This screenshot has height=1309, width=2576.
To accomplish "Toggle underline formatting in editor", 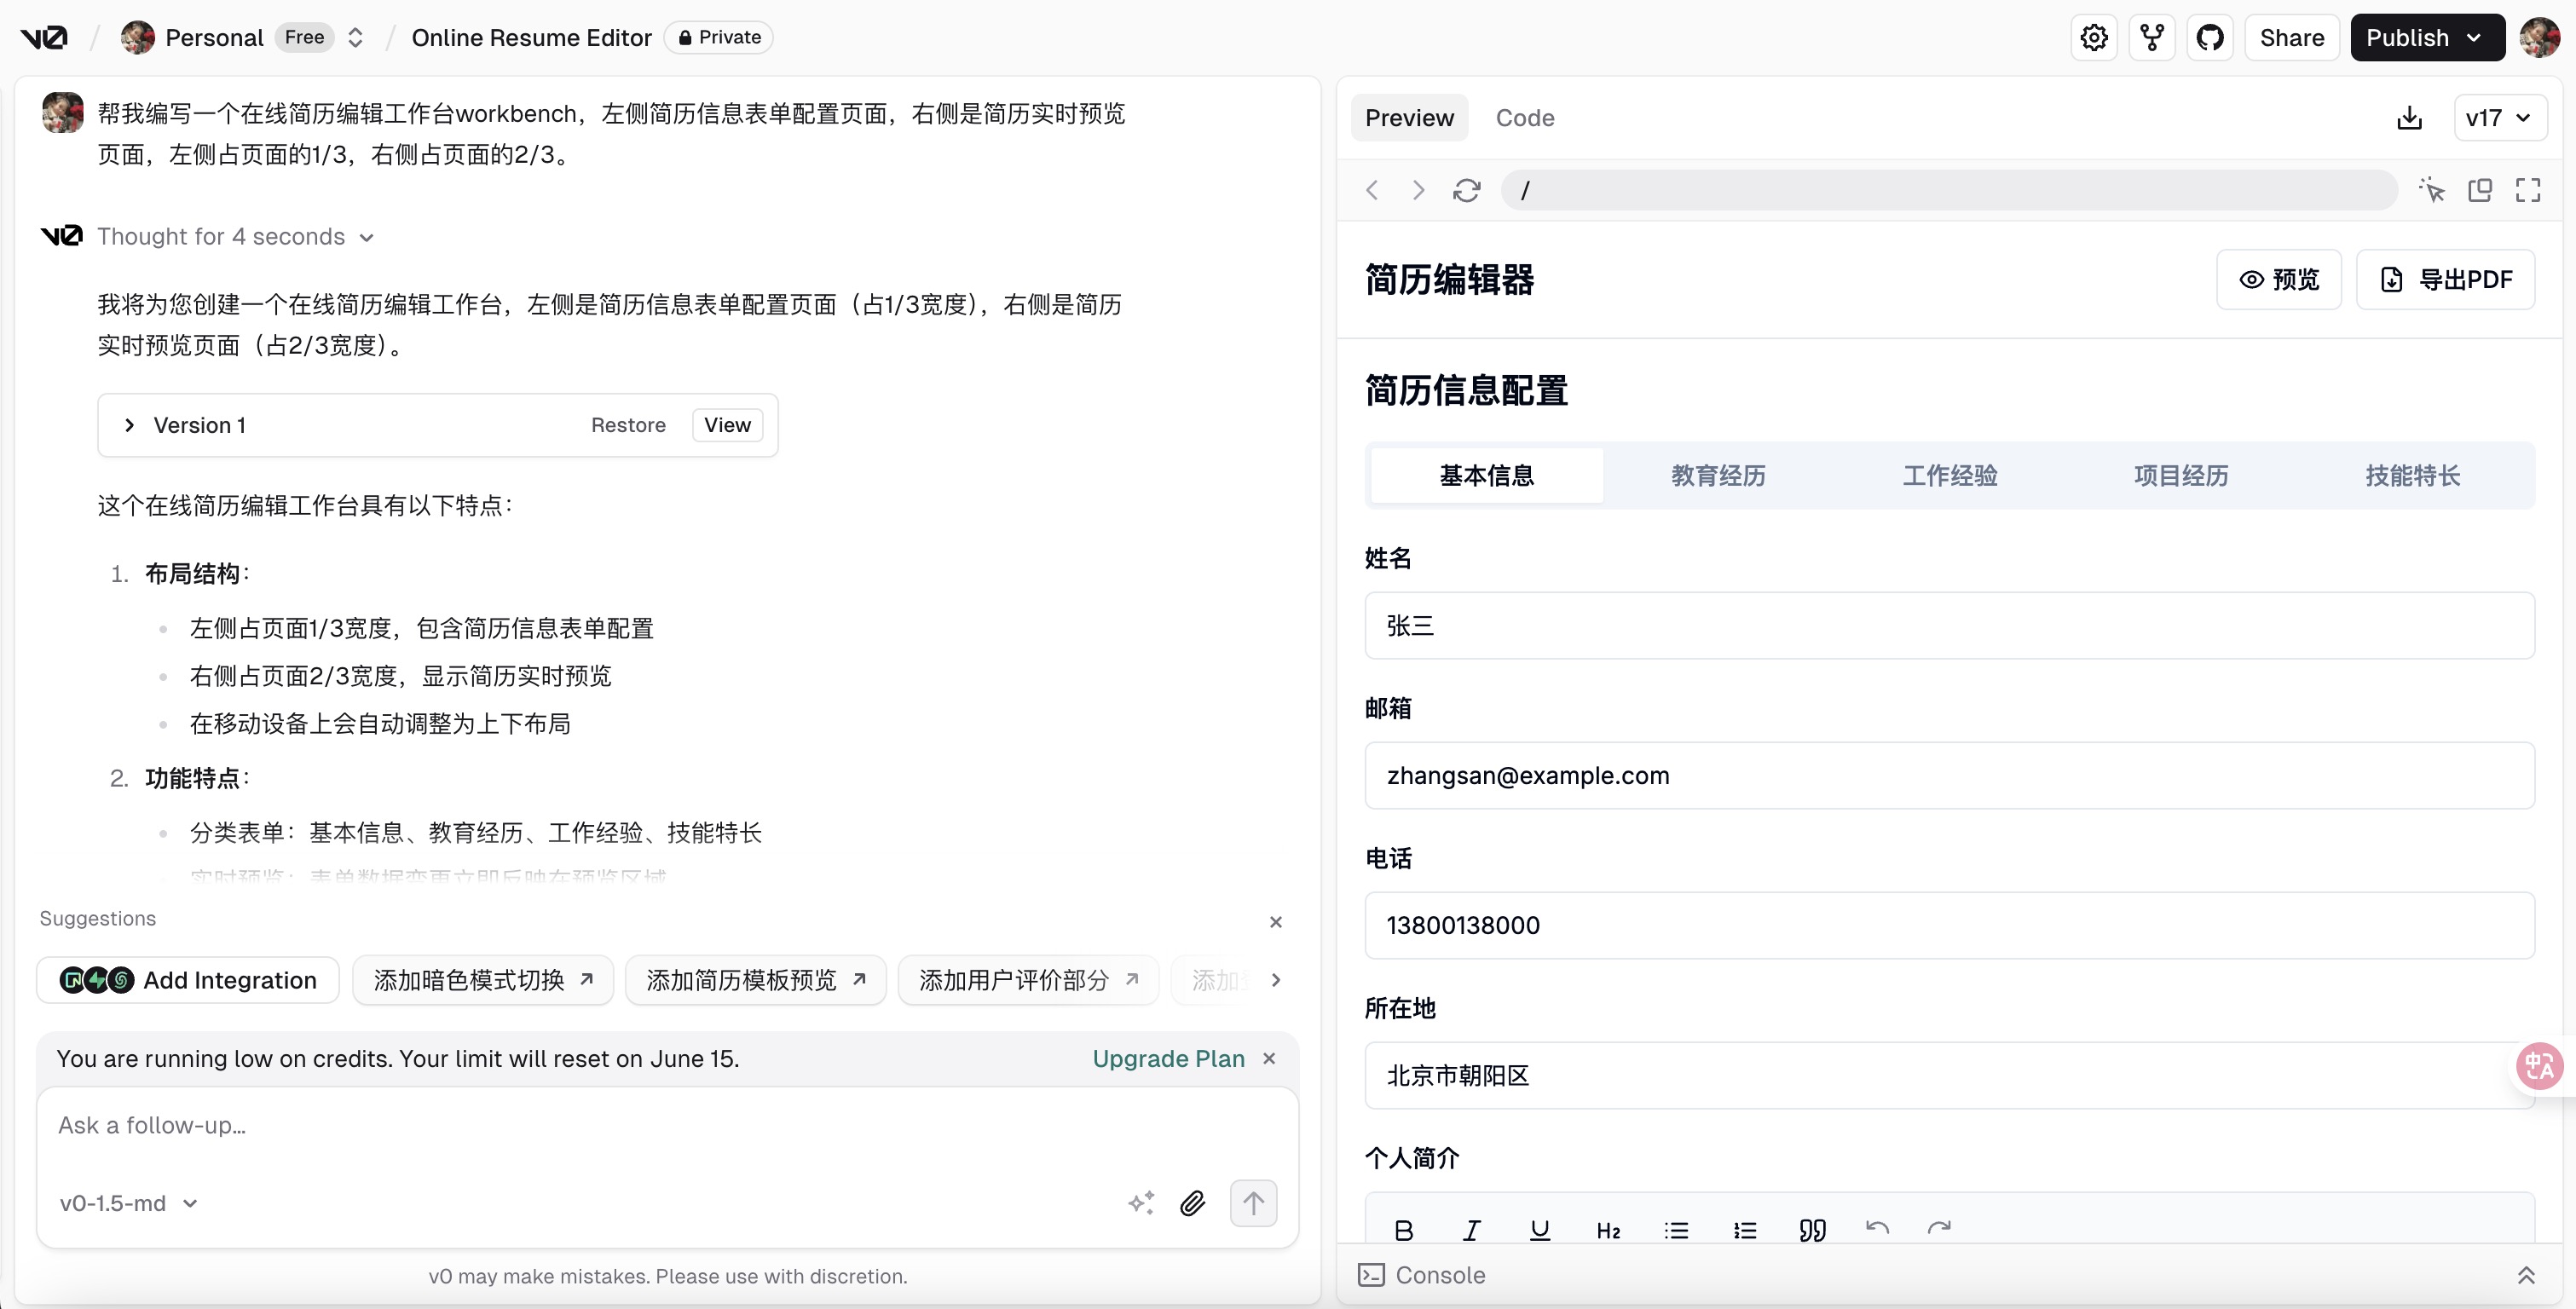I will pyautogui.click(x=1539, y=1230).
